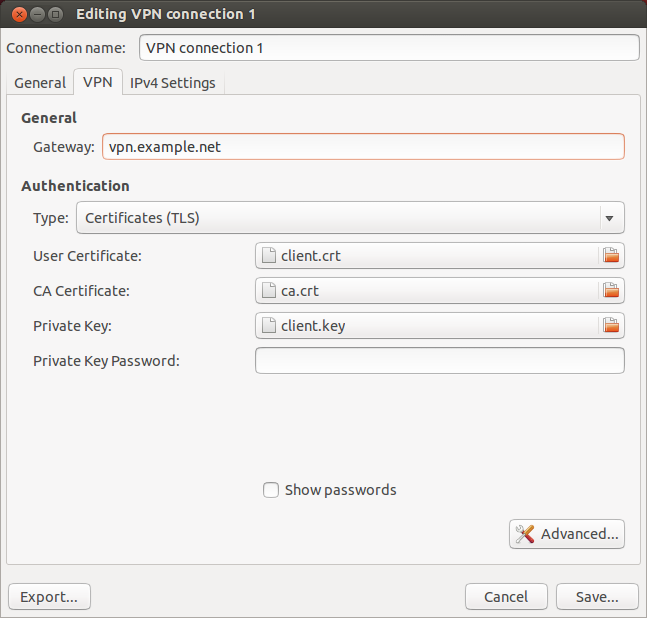
Task: Minimize the VPN editing window
Action: [37, 14]
